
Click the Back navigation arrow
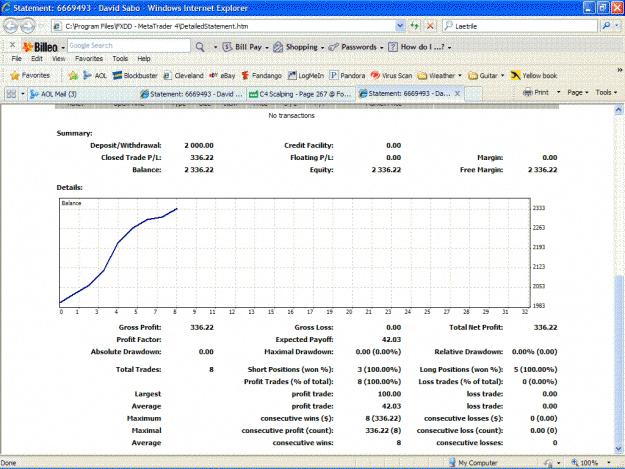[x=11, y=26]
